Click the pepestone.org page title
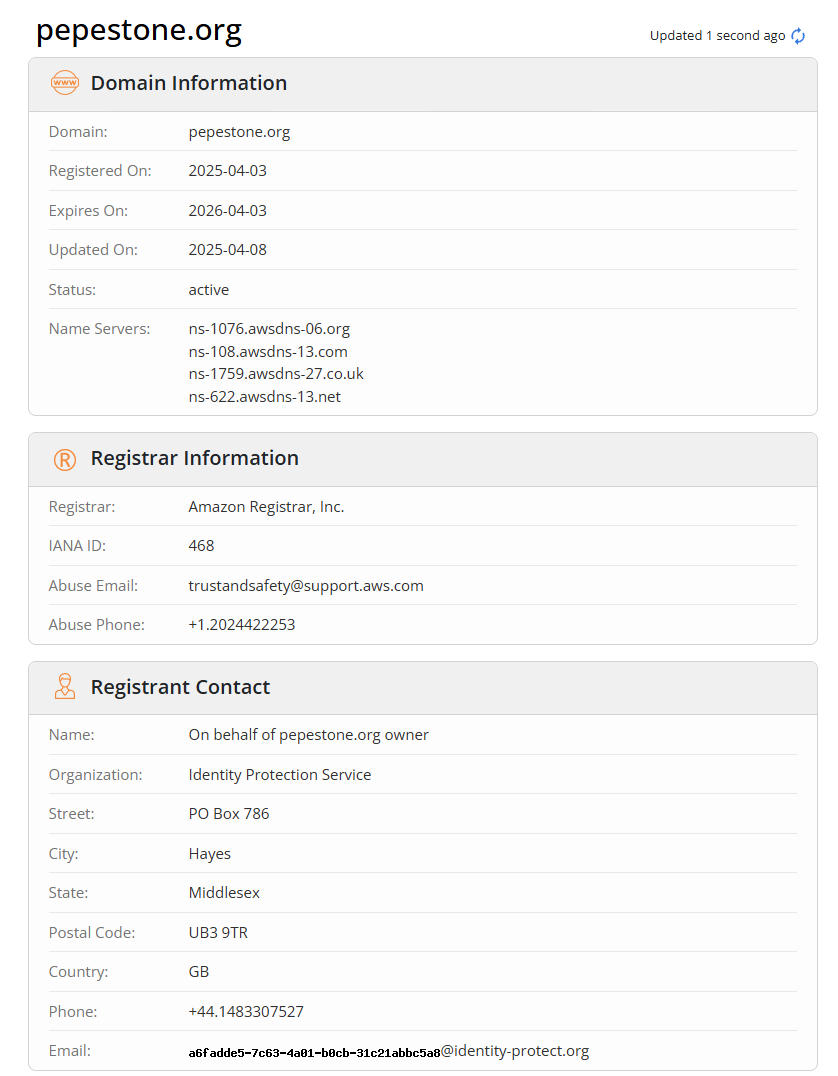The width and height of the screenshot is (838, 1076). tap(139, 30)
